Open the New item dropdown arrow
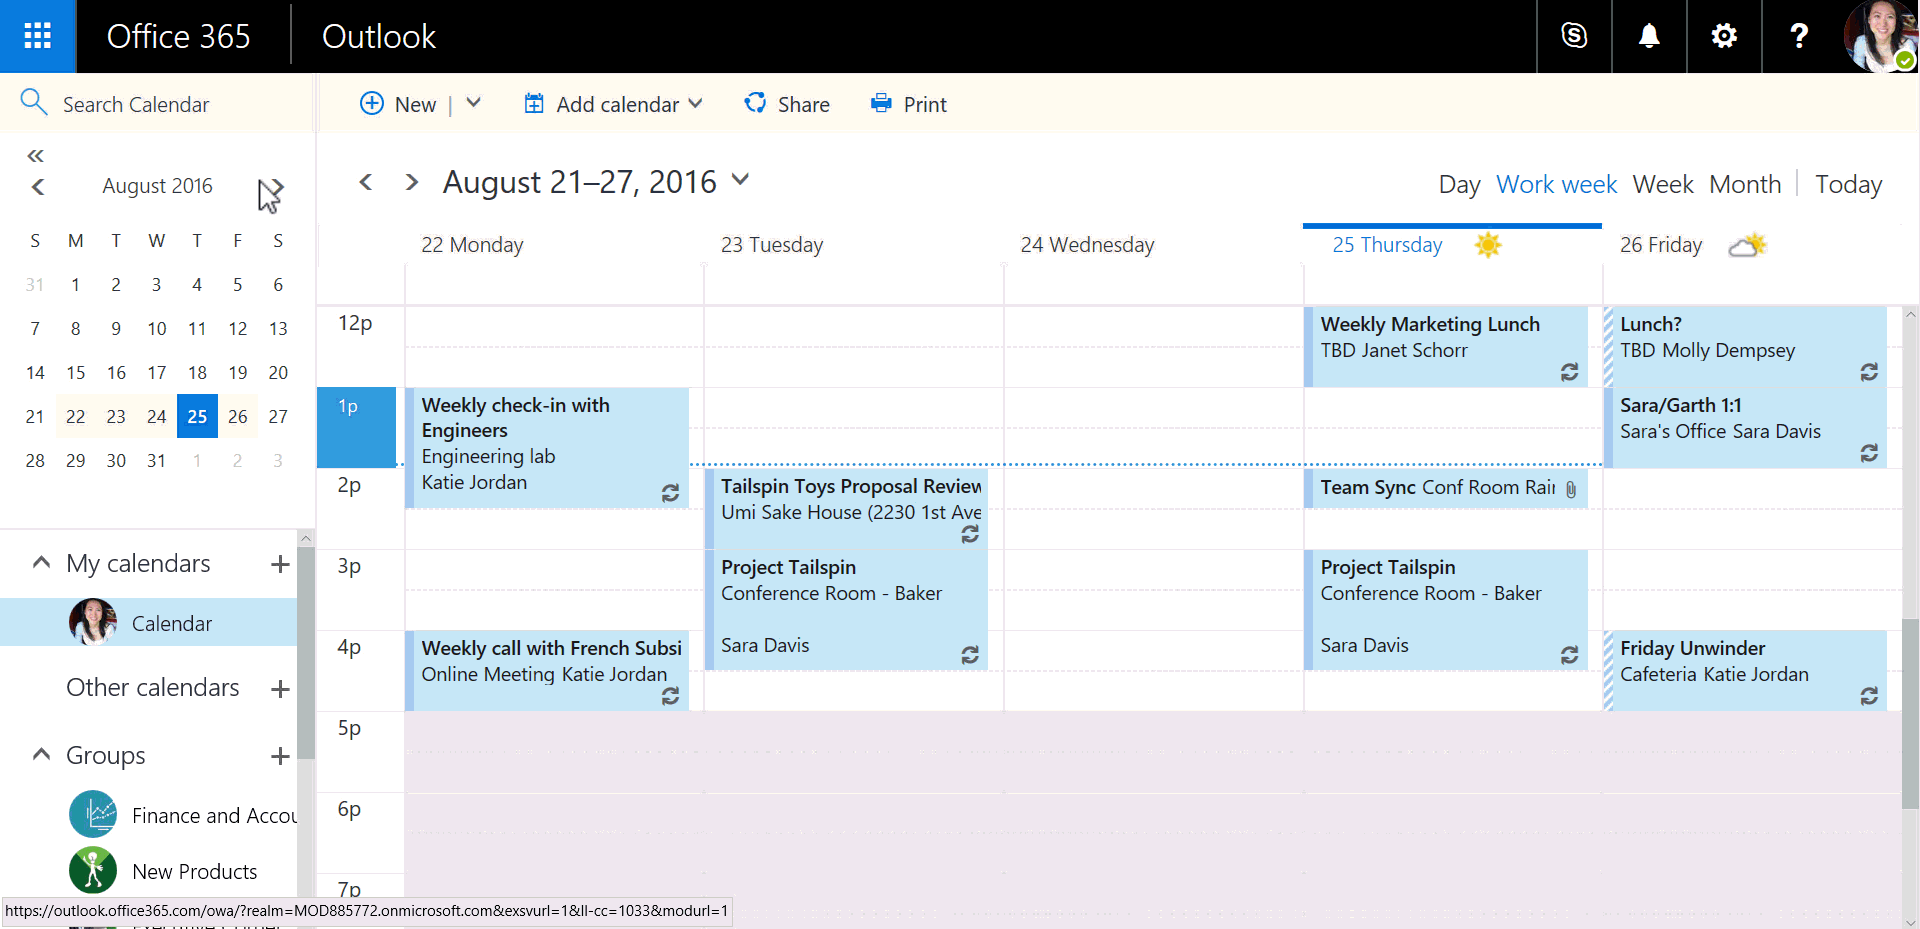The height and width of the screenshot is (929, 1920). pyautogui.click(x=474, y=103)
